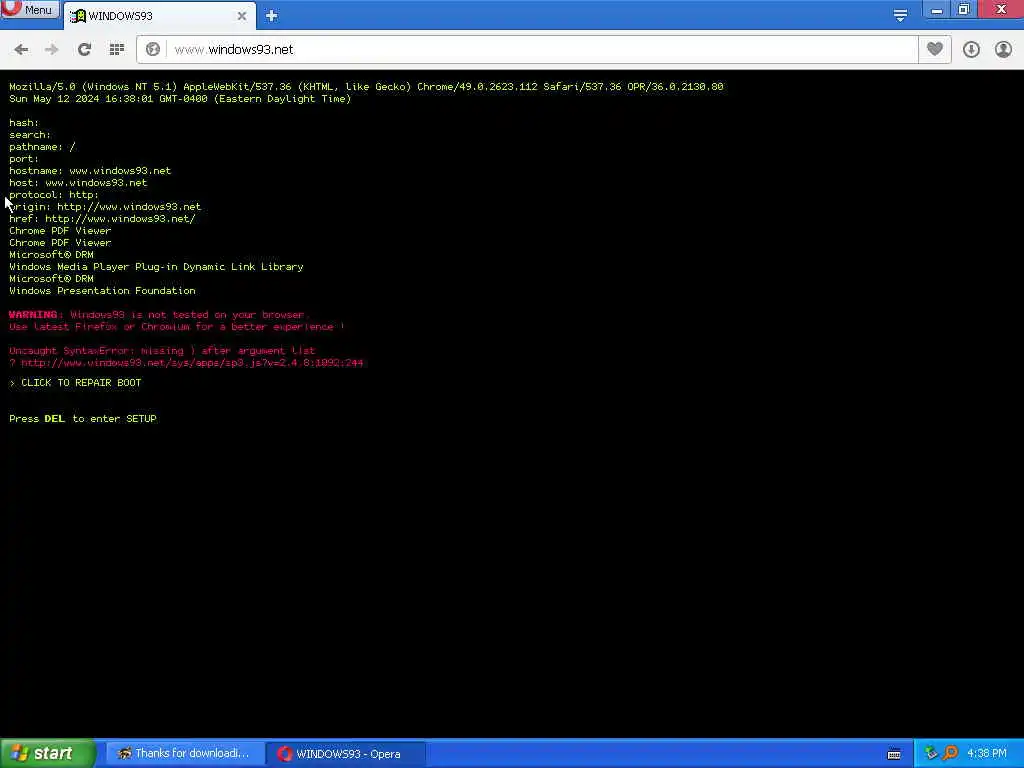
Task: Click the 'pathname: /' line
Action: click(x=42, y=147)
